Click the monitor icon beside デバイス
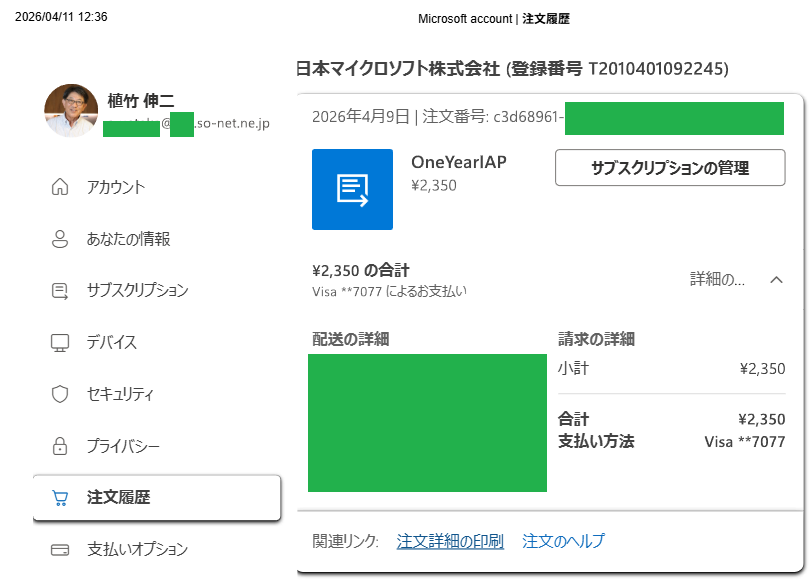Screen dimensions: 811x586 (x=60, y=342)
